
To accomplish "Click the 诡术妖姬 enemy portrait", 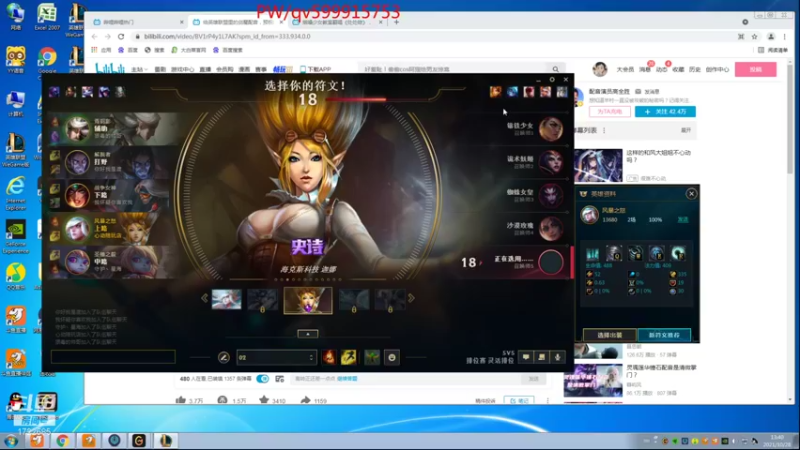I will pyautogui.click(x=551, y=162).
